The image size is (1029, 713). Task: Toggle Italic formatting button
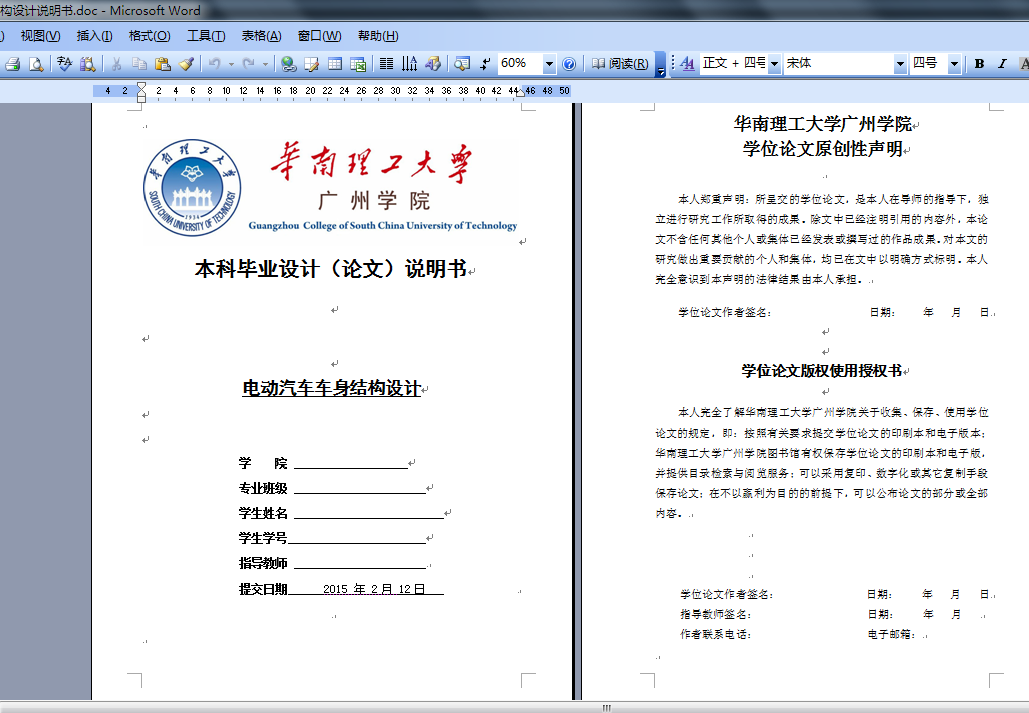pos(1002,64)
